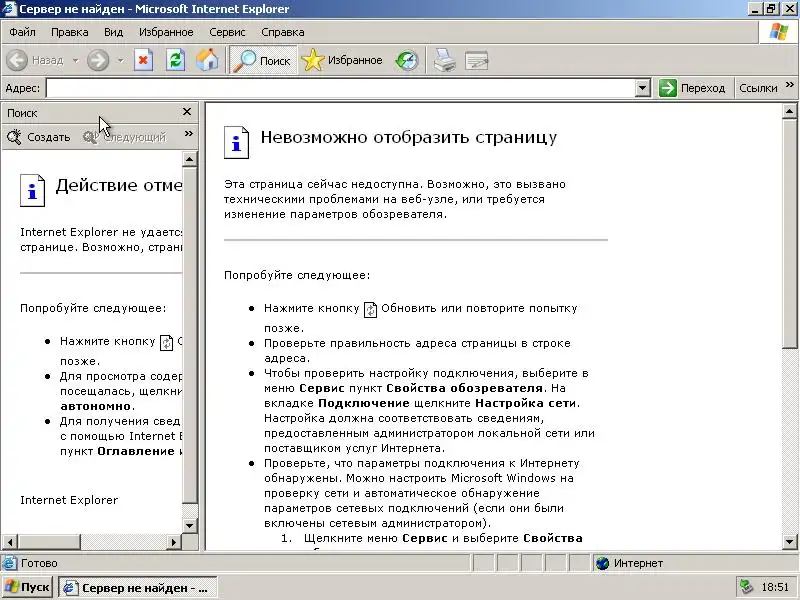Click search panel horizontal scroll left arrow
800x600 pixels.
click(x=10, y=542)
